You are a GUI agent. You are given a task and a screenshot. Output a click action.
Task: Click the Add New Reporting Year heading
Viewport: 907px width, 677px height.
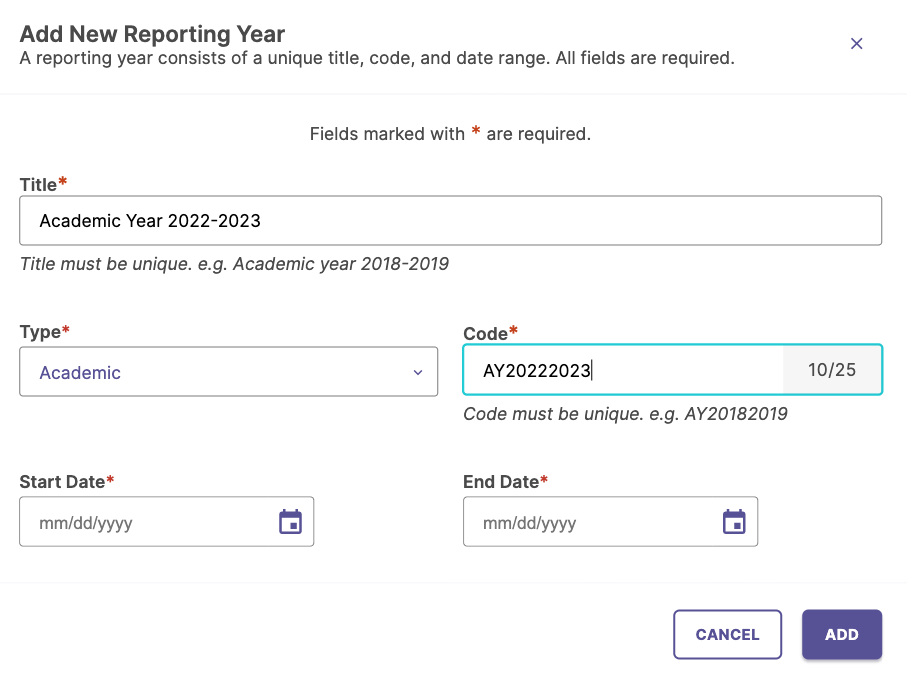tap(152, 33)
